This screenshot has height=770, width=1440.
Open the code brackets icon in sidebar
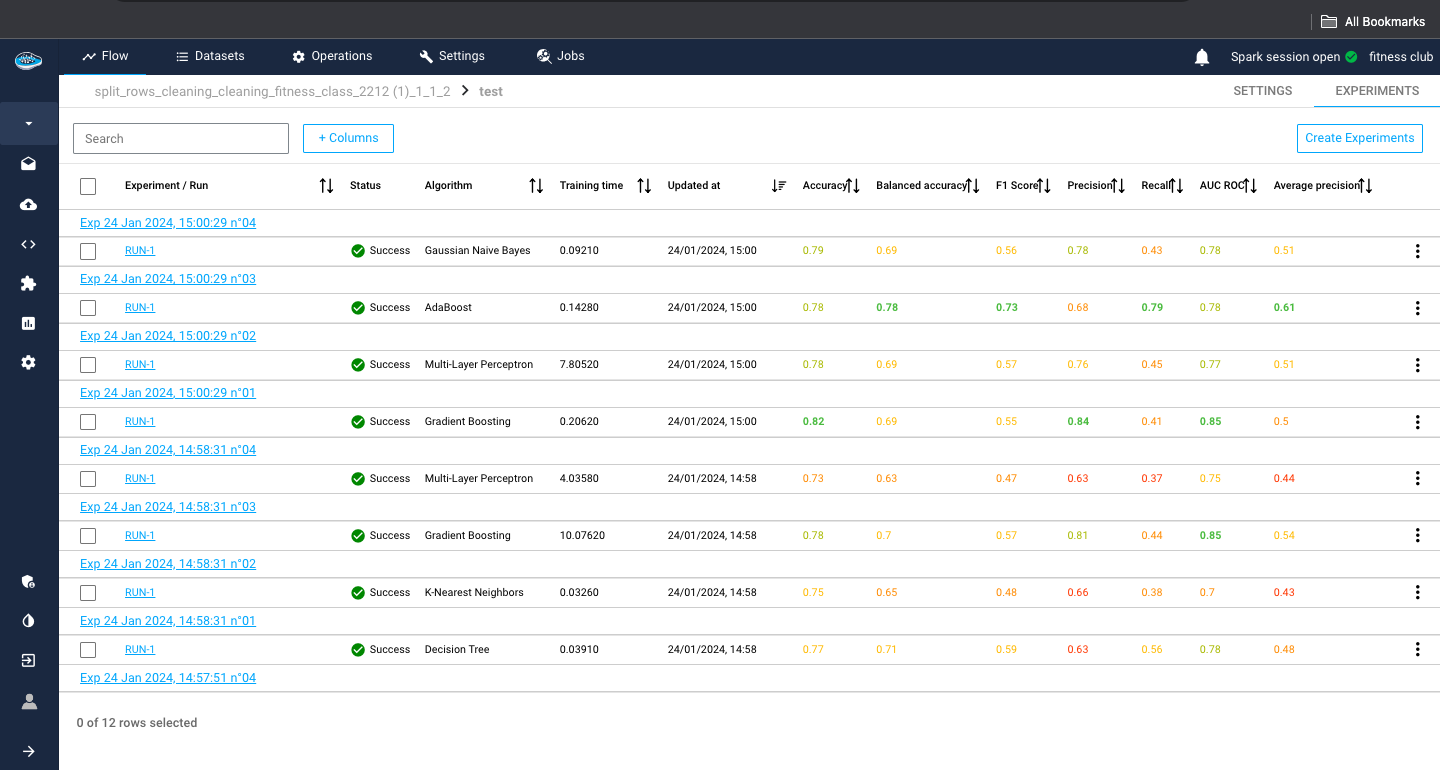coord(28,244)
